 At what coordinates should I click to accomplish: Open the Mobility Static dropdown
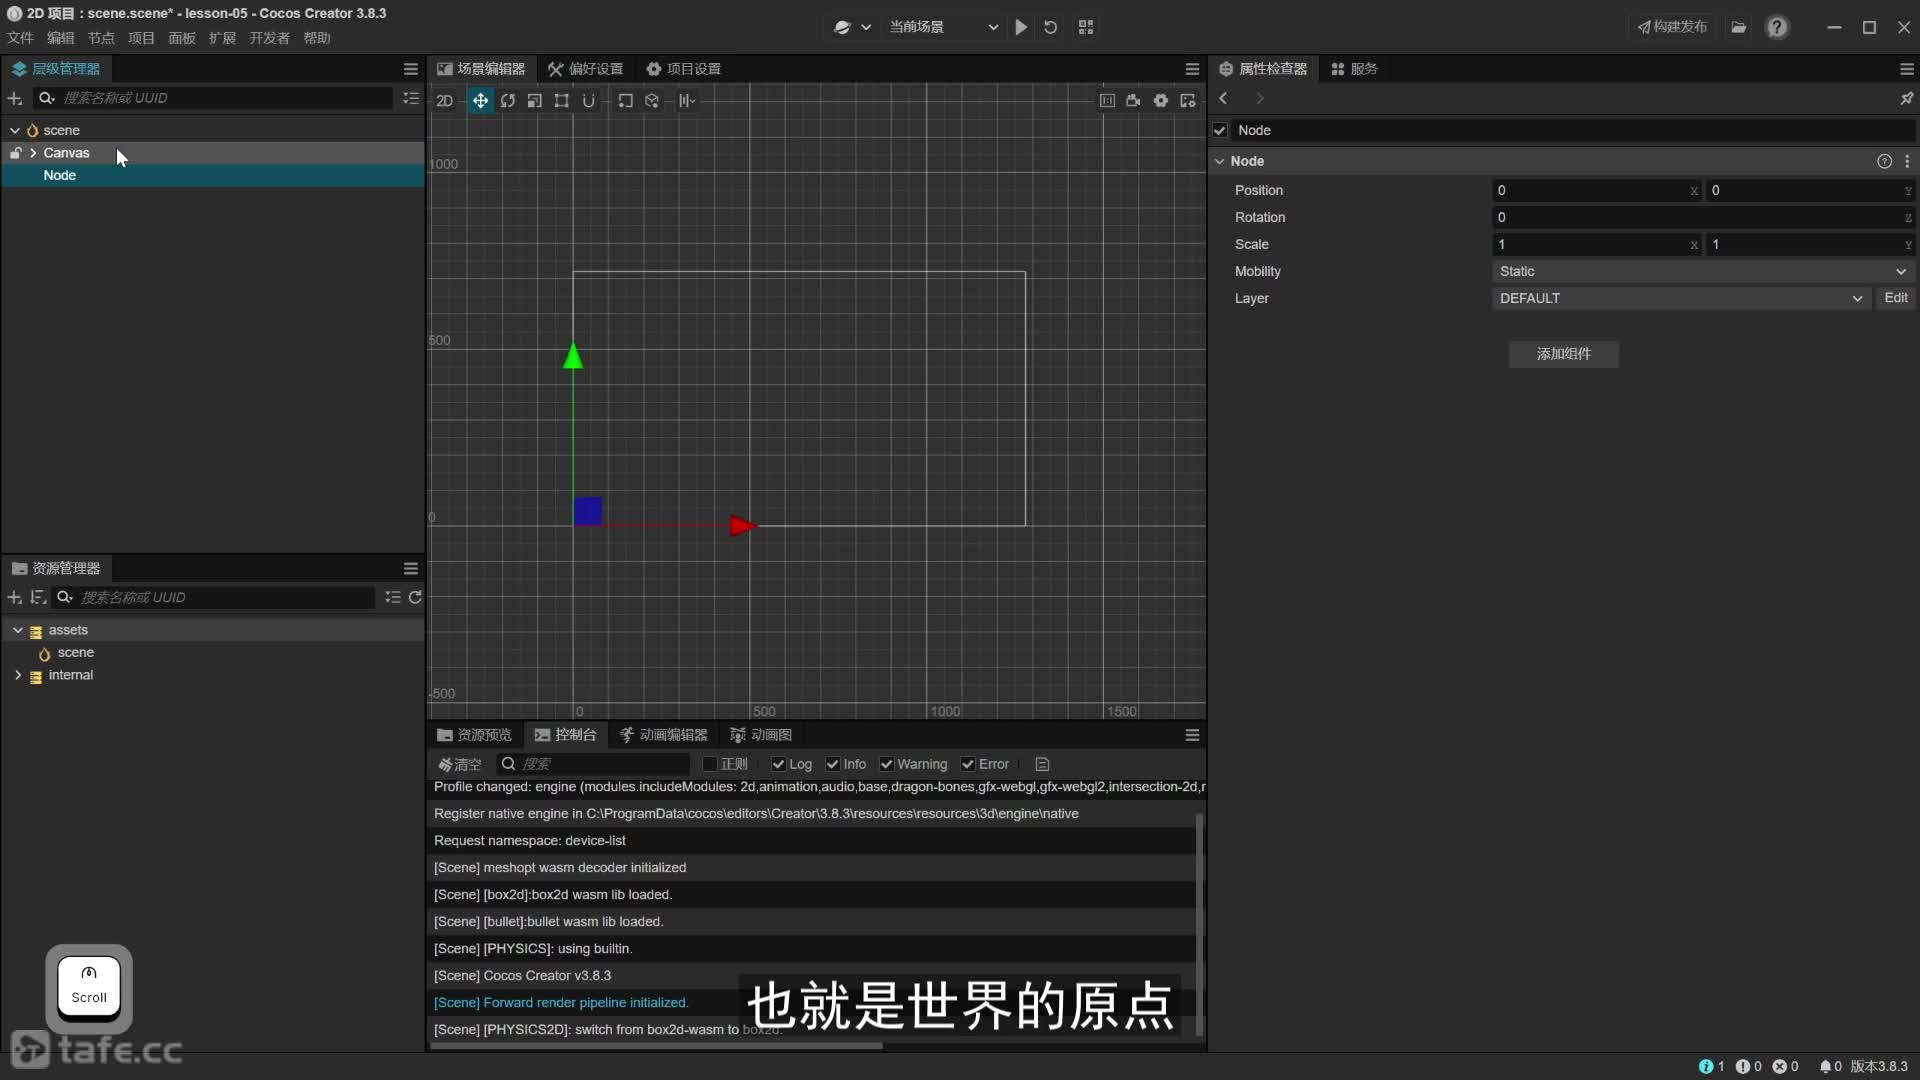point(1703,271)
